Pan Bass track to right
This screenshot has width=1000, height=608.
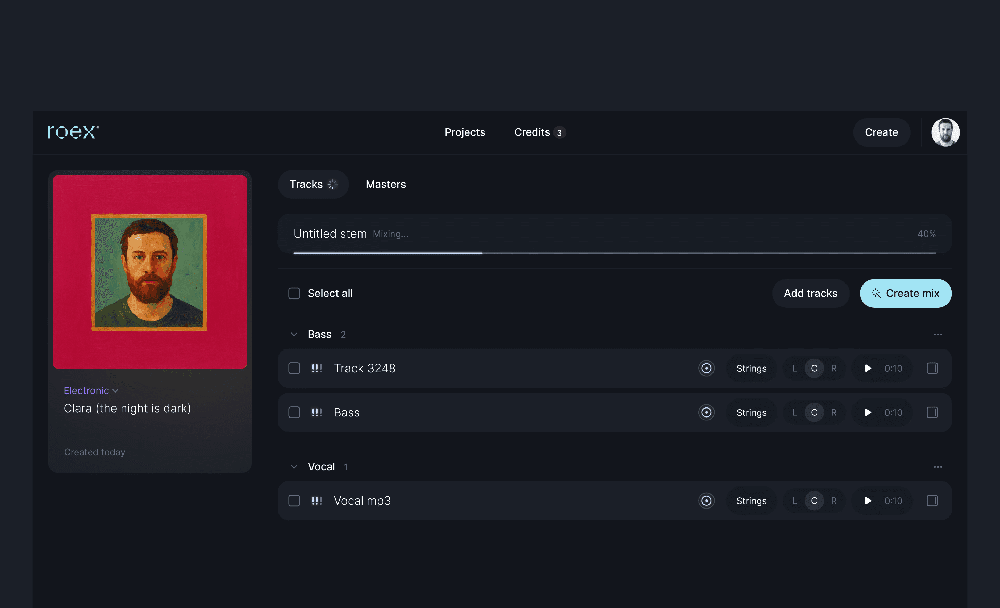click(834, 412)
